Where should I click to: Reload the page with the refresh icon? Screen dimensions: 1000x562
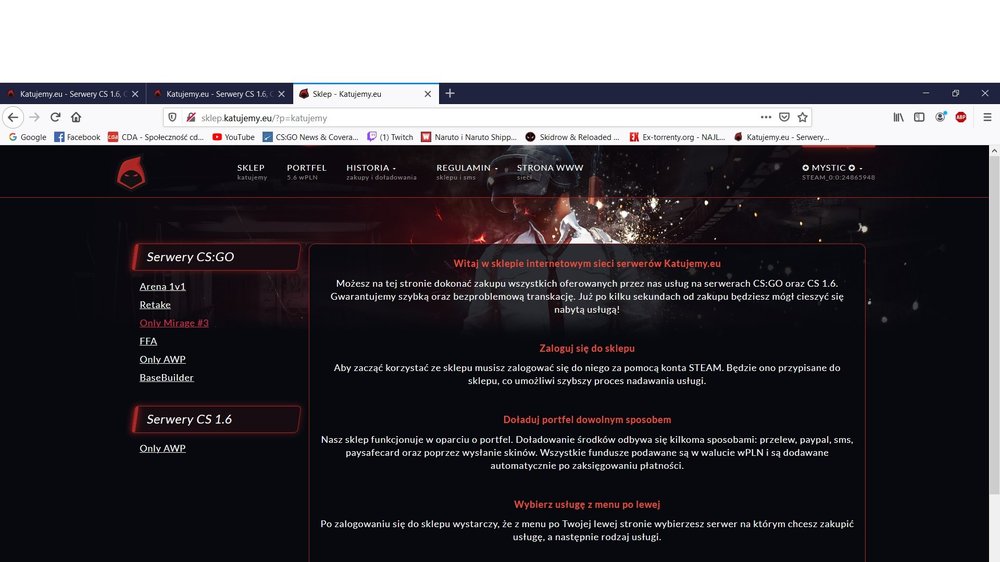pyautogui.click(x=55, y=117)
